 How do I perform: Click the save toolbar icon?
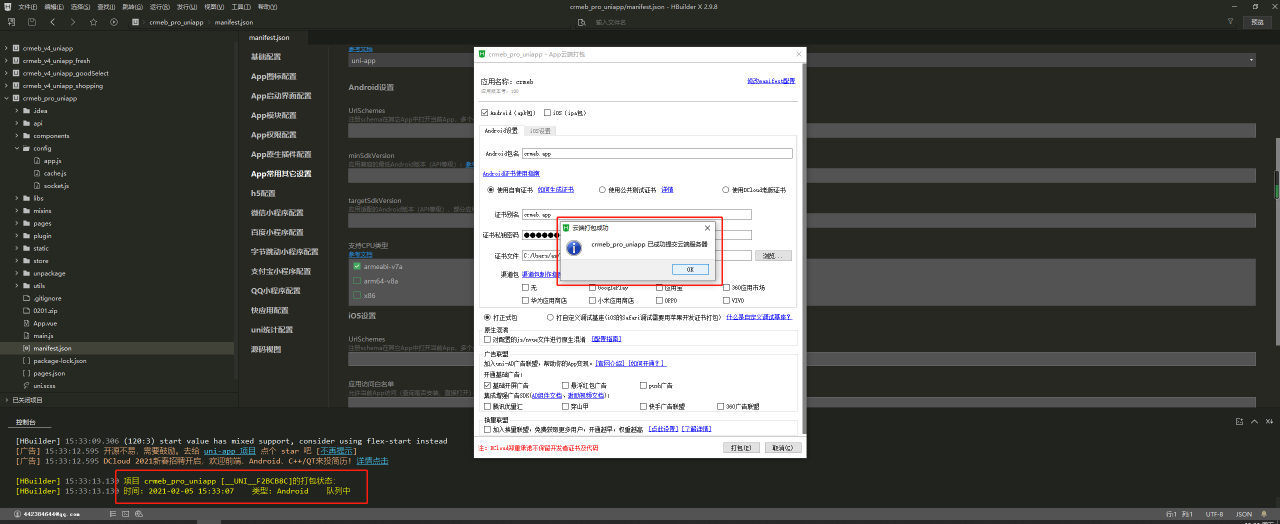coord(32,21)
